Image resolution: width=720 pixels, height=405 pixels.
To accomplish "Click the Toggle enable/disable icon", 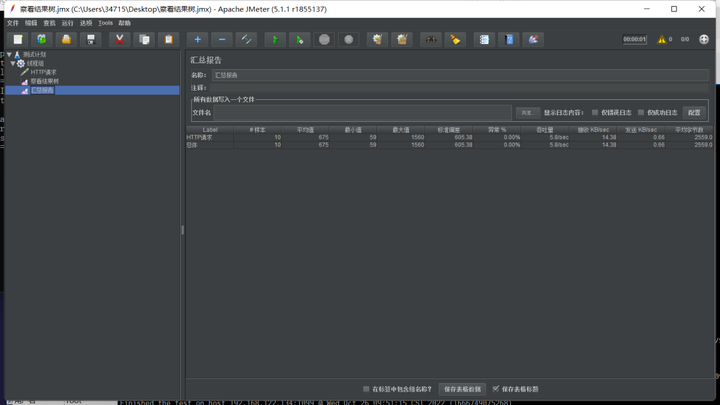I will pos(246,39).
